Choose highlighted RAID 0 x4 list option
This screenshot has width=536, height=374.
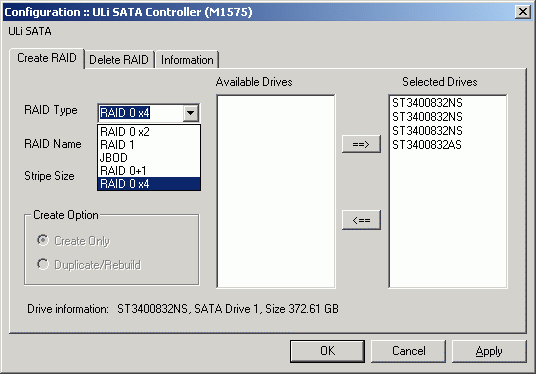click(149, 184)
